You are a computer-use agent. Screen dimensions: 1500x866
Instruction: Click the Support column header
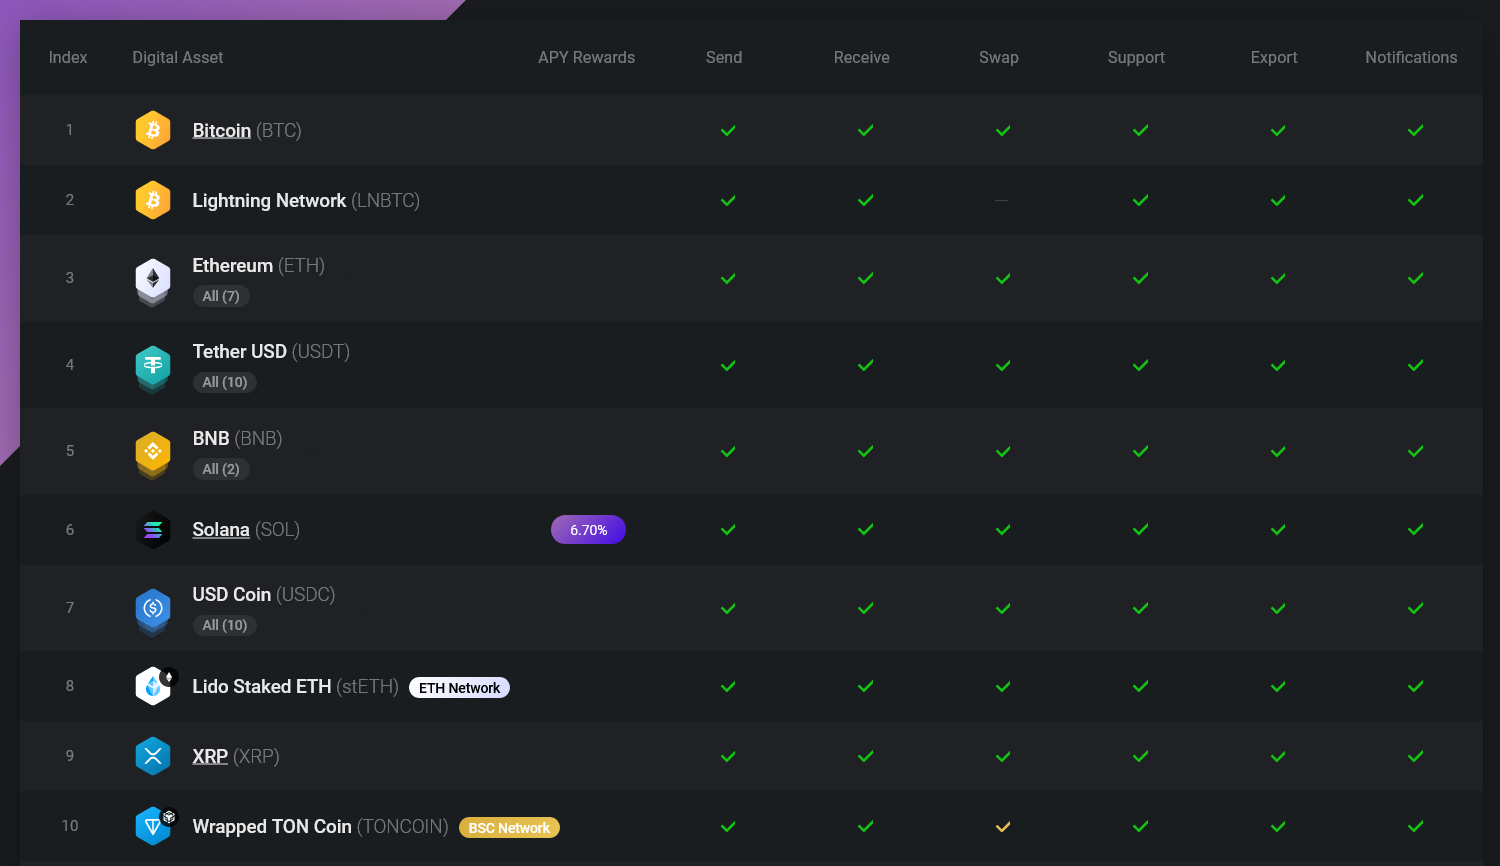[1136, 58]
